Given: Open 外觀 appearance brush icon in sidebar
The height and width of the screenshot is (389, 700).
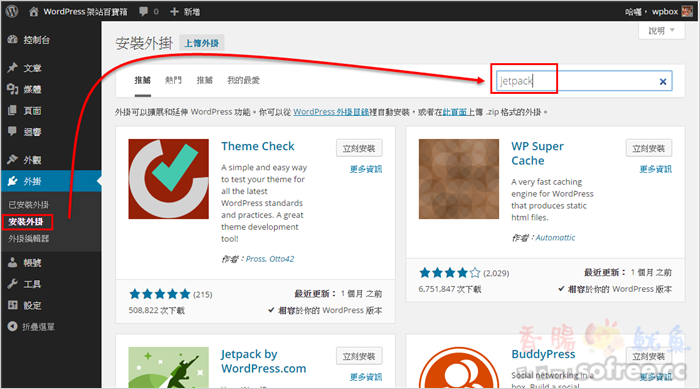Looking at the screenshot, I should pyautogui.click(x=12, y=159).
